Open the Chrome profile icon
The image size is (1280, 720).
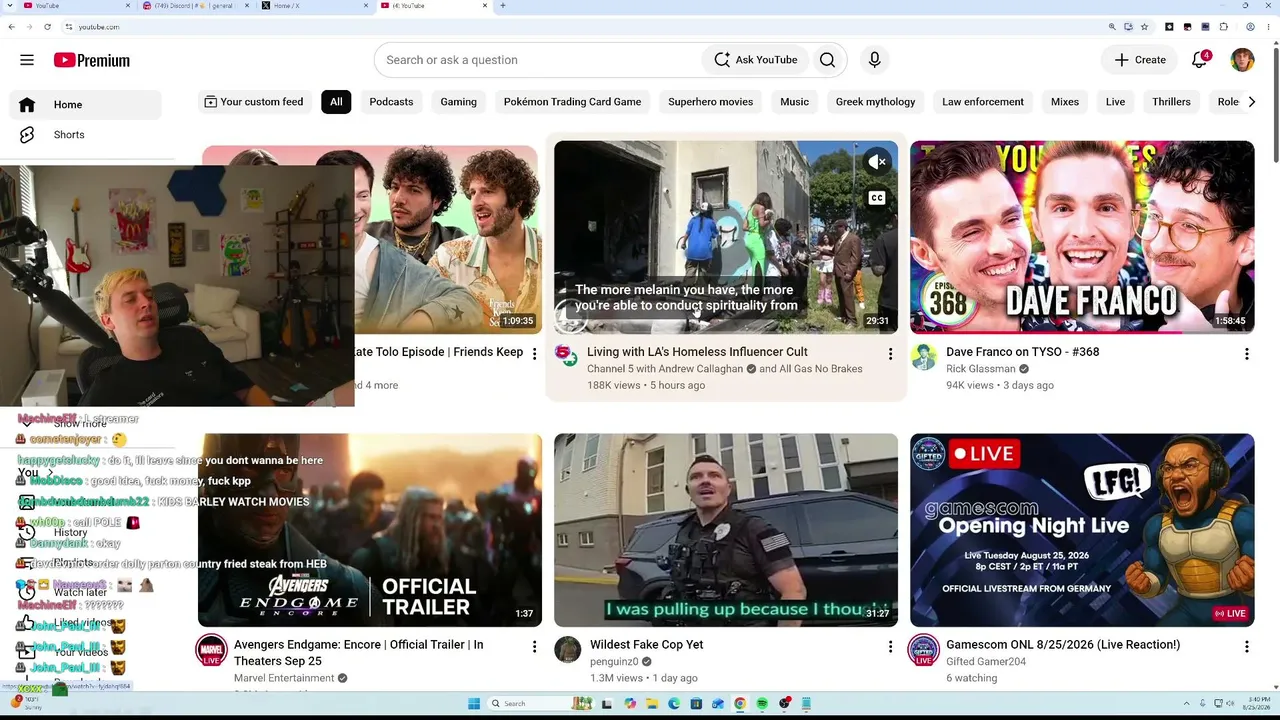tap(1250, 27)
